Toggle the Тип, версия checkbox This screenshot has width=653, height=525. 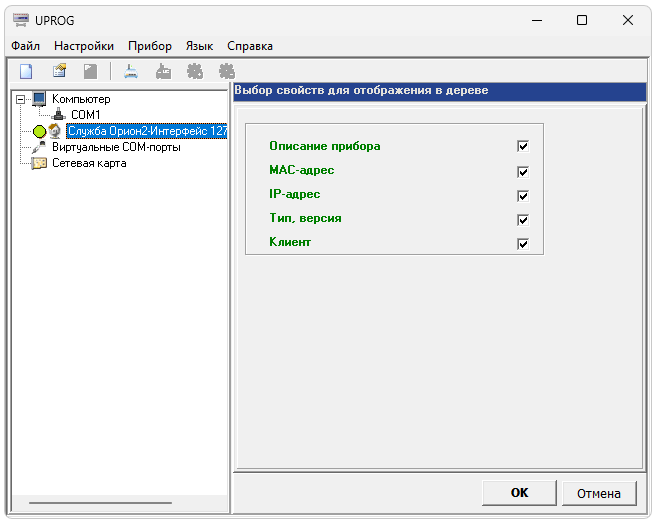click(x=523, y=220)
